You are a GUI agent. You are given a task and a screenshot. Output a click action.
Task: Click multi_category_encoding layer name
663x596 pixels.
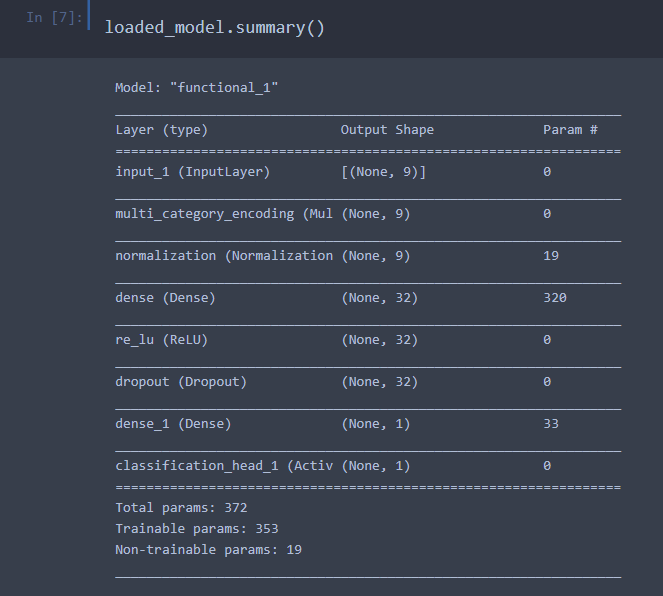[x=224, y=214]
